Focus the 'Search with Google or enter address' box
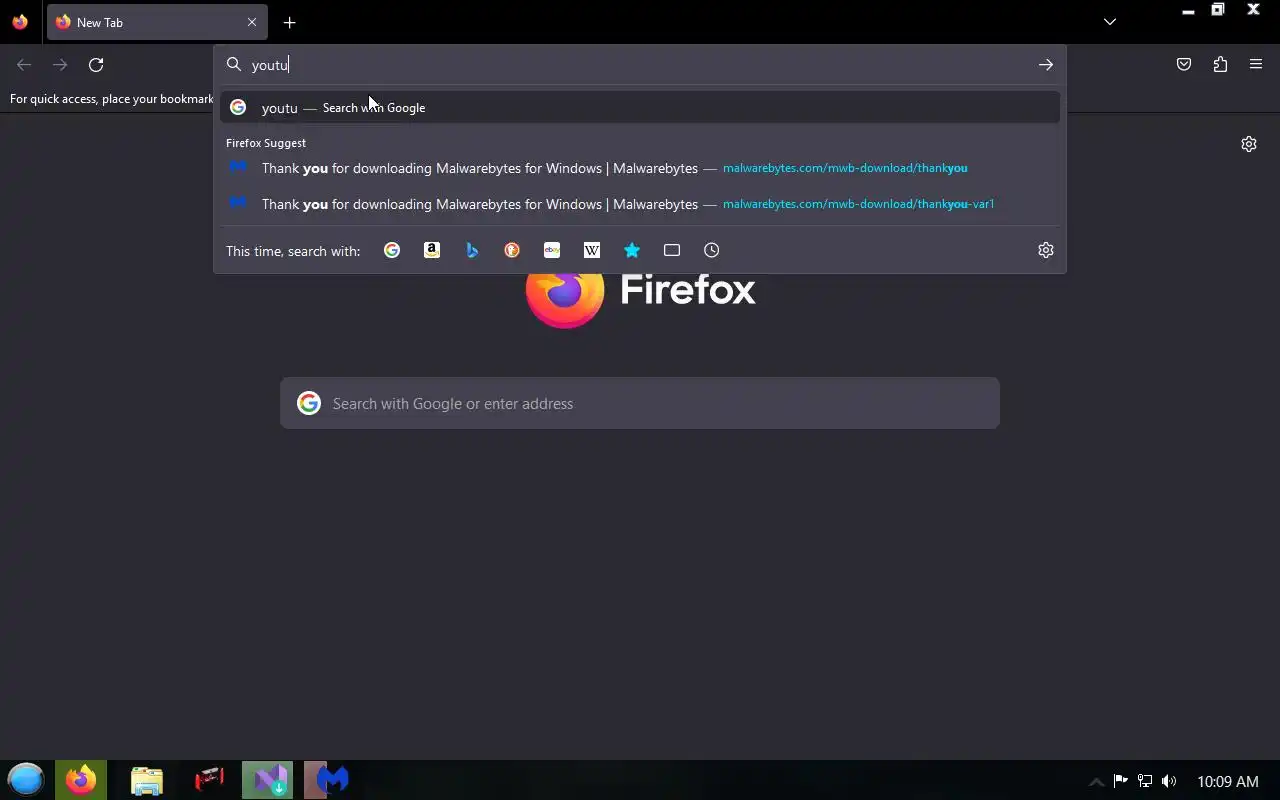 (x=640, y=403)
